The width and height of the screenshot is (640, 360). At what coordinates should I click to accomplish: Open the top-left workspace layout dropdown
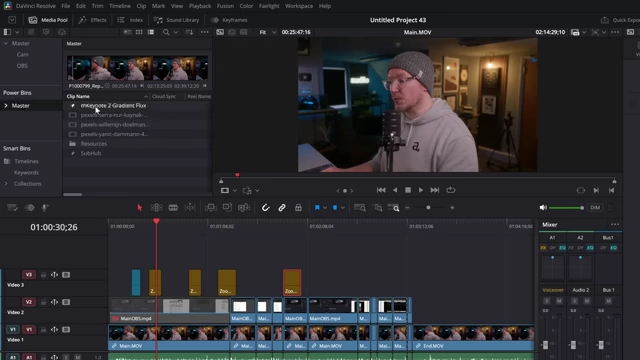point(12,20)
